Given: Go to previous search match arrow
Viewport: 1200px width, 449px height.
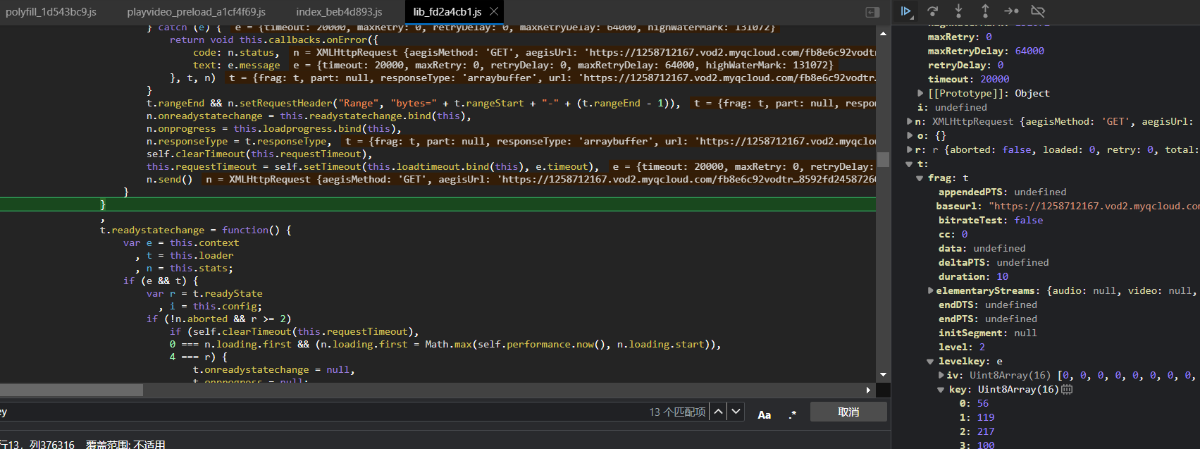Looking at the screenshot, I should pyautogui.click(x=717, y=412).
